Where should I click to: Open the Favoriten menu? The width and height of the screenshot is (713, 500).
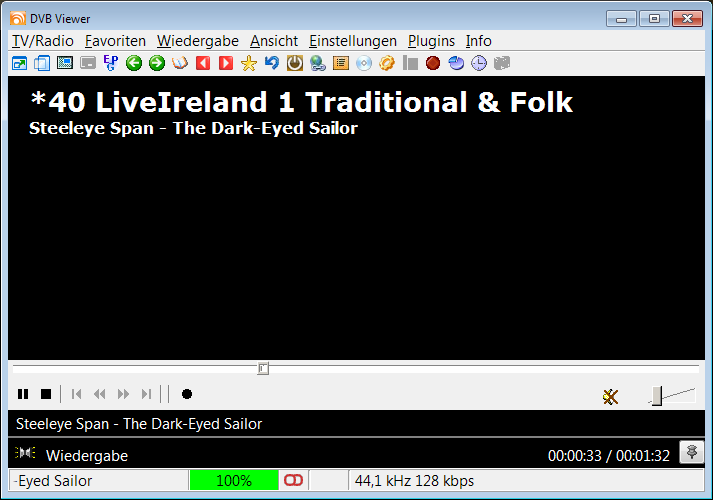115,41
